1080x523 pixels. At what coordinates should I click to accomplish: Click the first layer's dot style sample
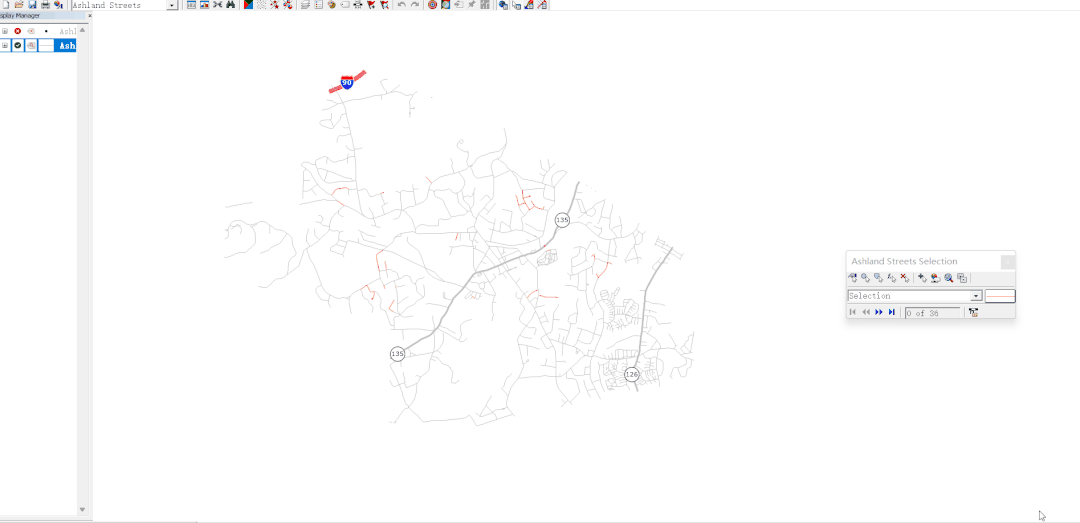click(45, 31)
